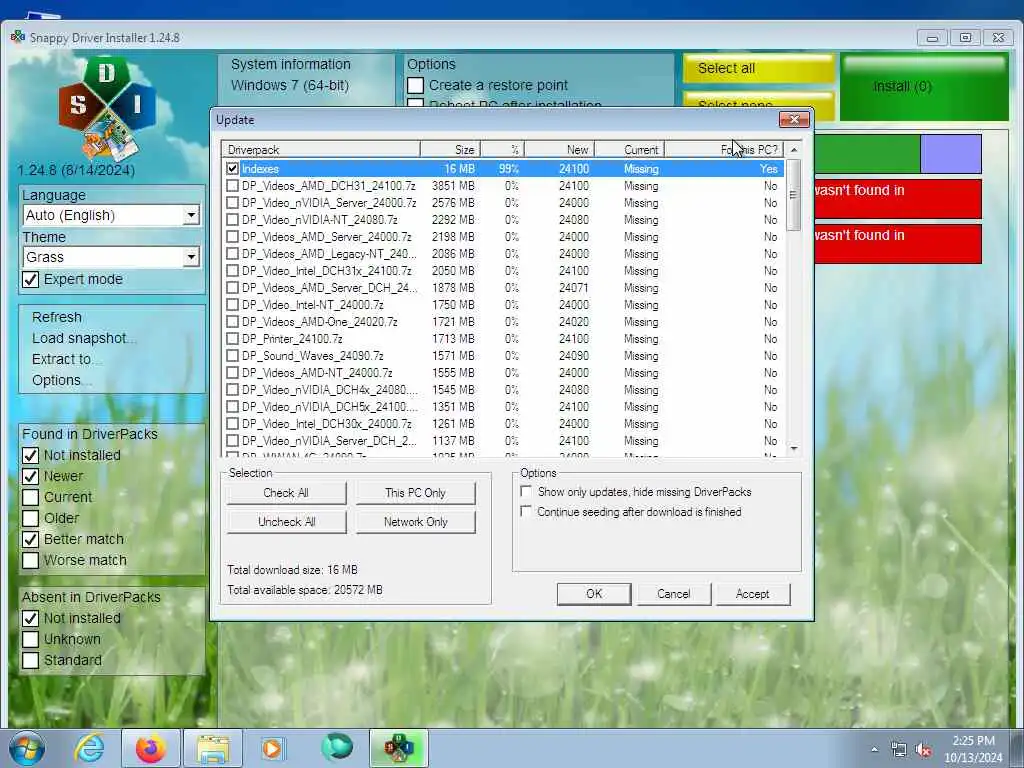Image resolution: width=1024 pixels, height=768 pixels.
Task: Enable Show only updates, hide missing DriverPacks
Action: [x=526, y=491]
